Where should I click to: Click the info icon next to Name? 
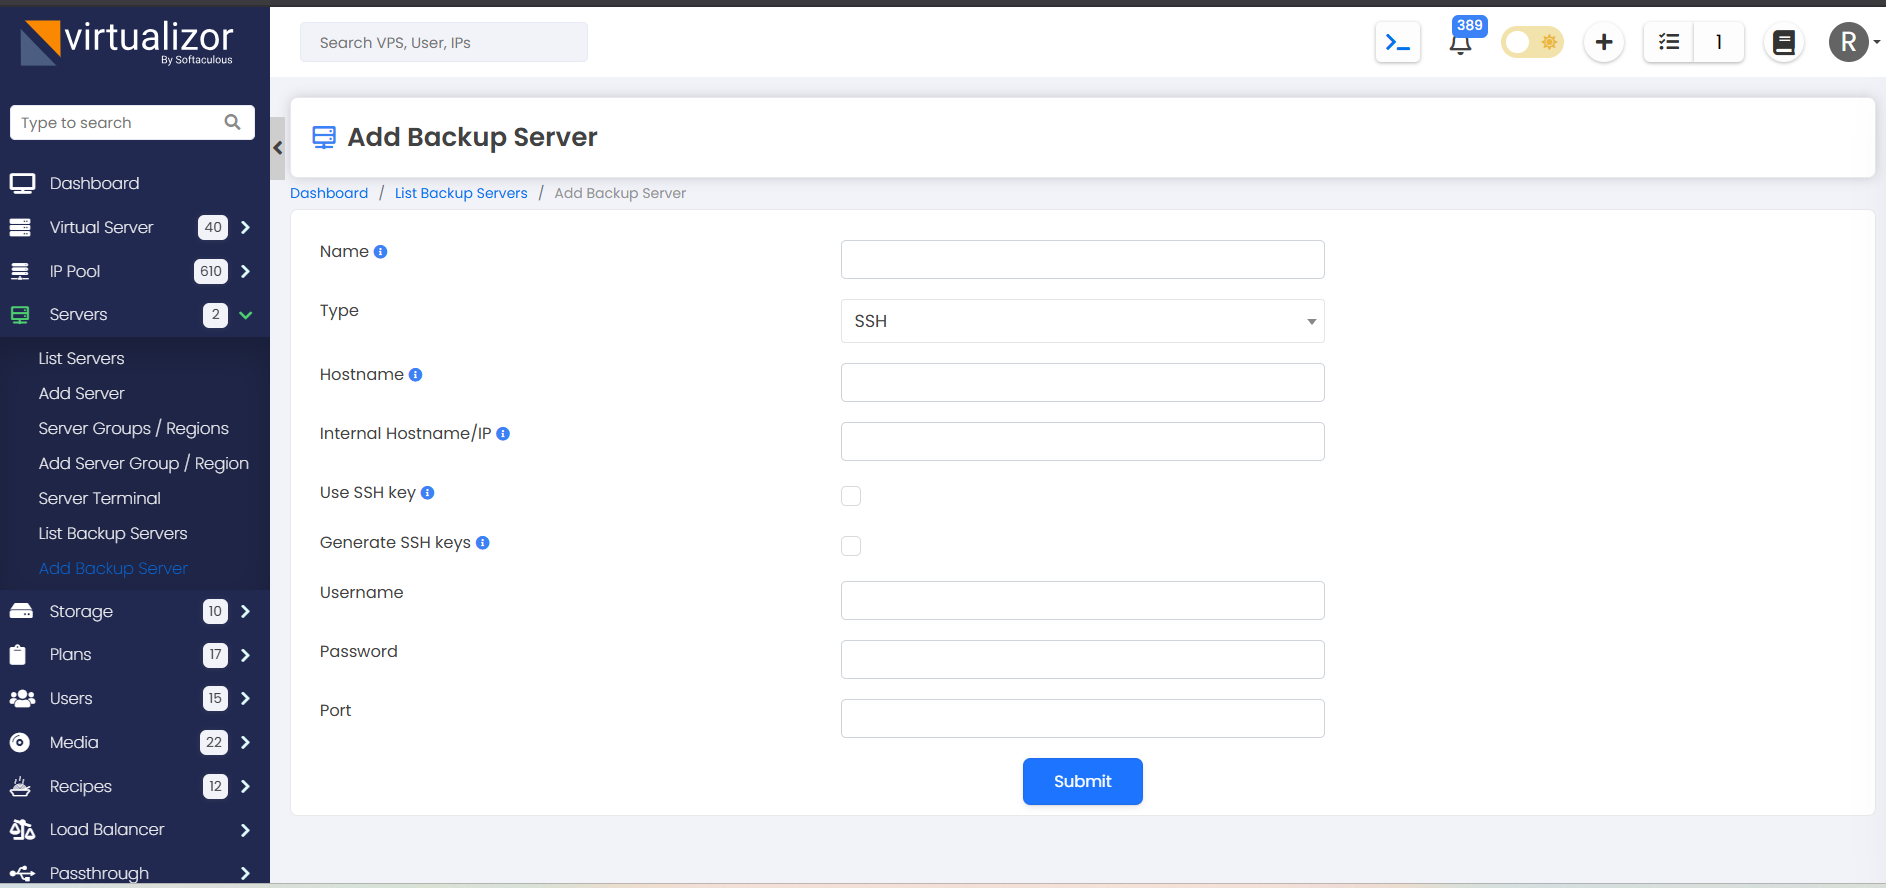(380, 252)
